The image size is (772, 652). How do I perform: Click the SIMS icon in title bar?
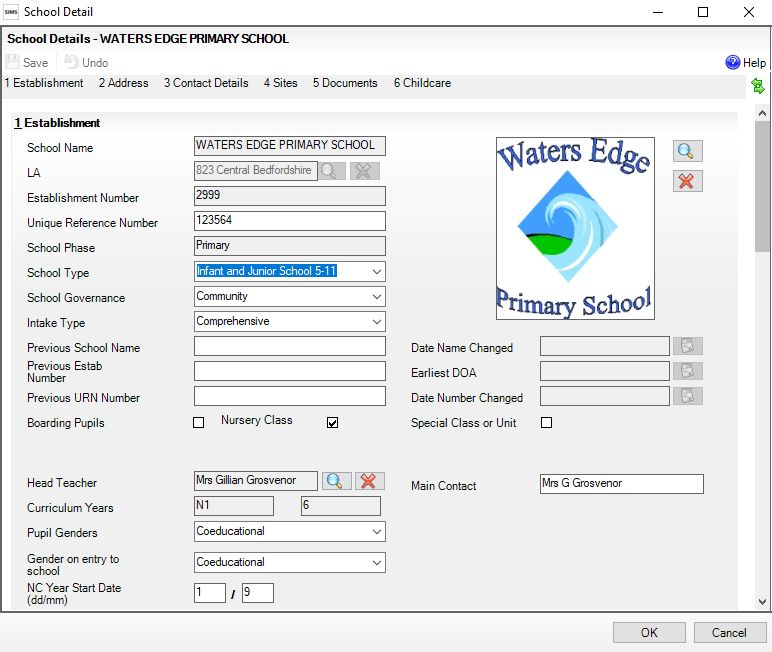(11, 12)
